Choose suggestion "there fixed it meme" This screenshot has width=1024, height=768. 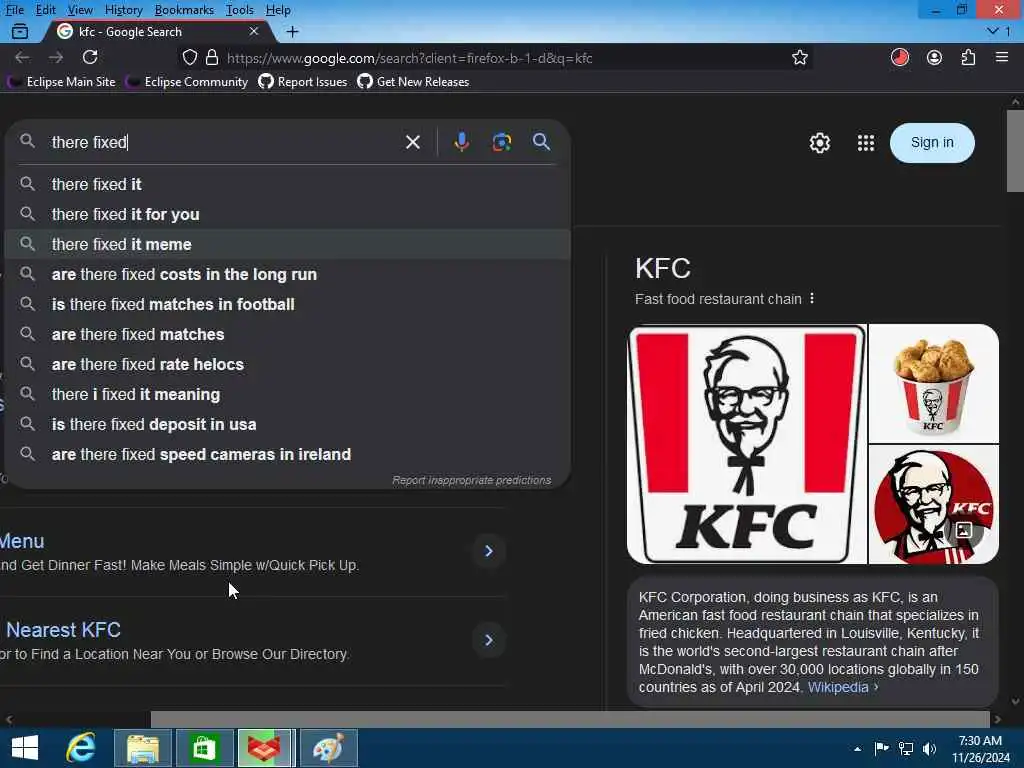[x=287, y=244]
